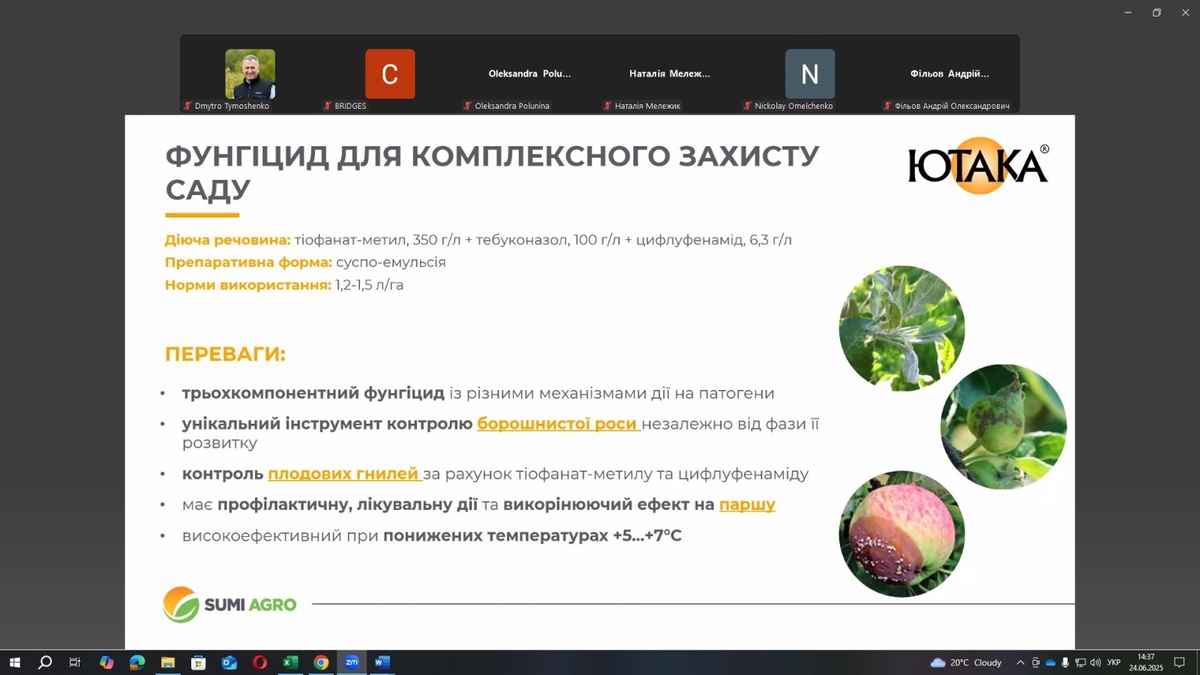The height and width of the screenshot is (675, 1200).
Task: Click 'Препаративна форма:' label text
Action: (x=248, y=262)
